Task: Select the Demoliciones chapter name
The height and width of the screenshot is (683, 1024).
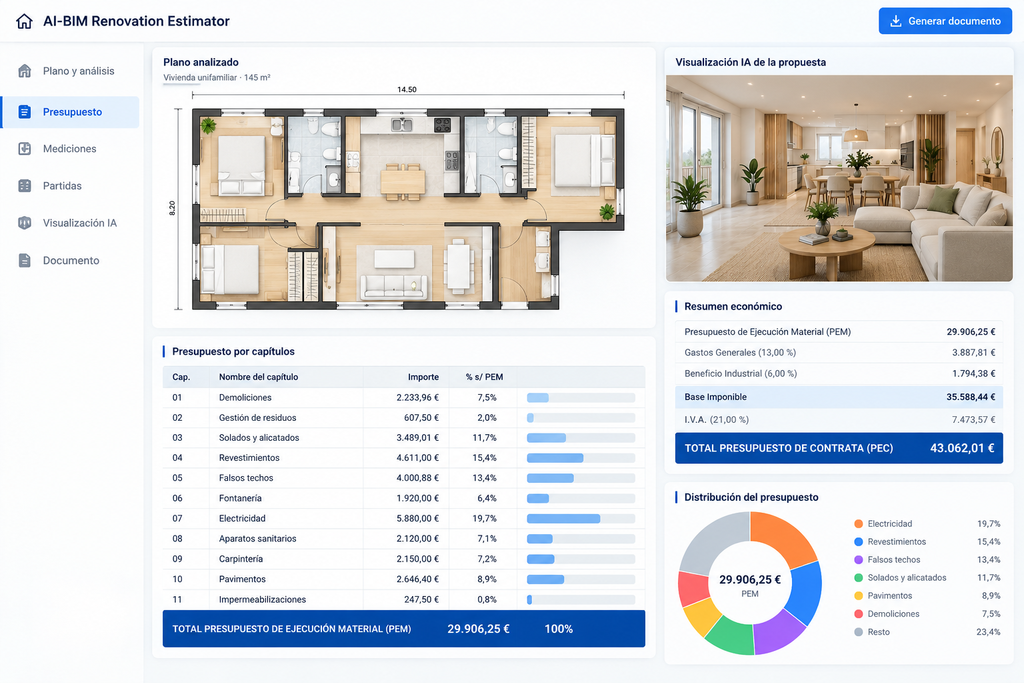Action: [x=245, y=397]
